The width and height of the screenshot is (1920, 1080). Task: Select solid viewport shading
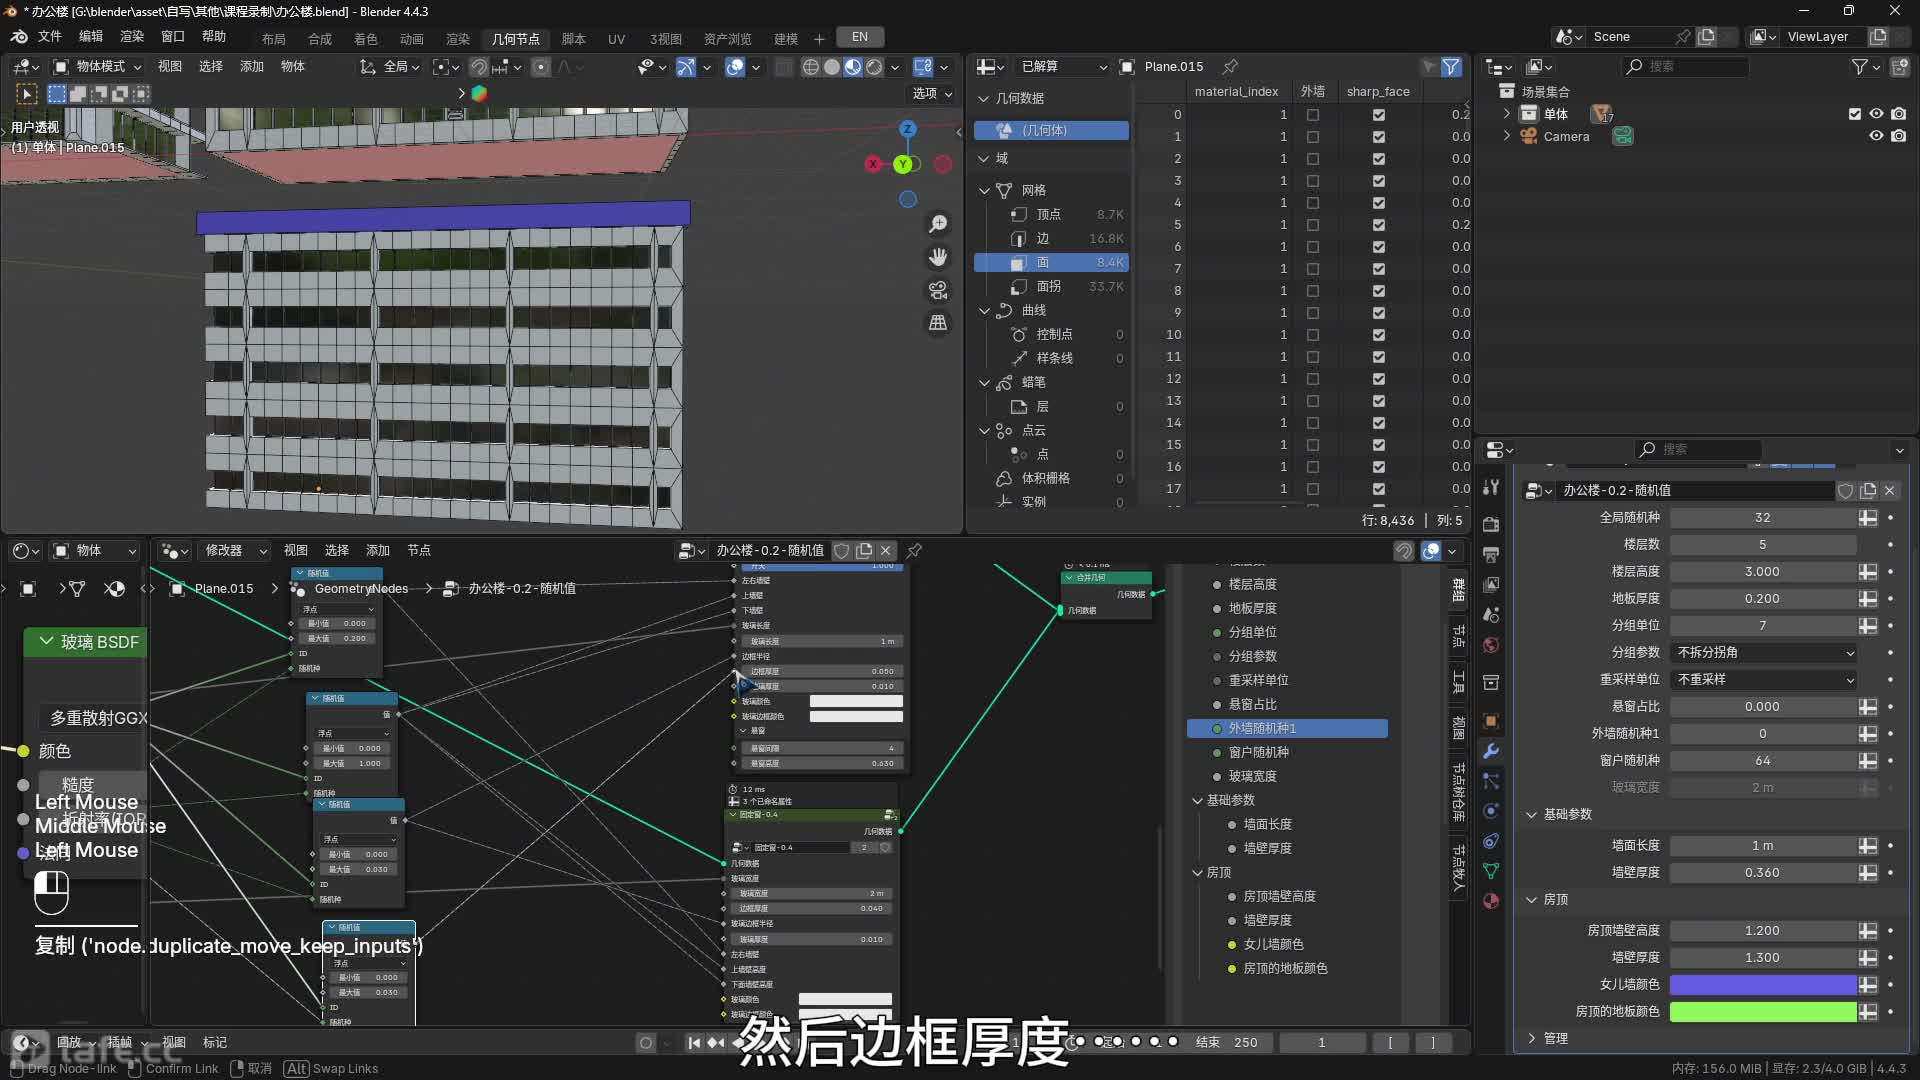[832, 67]
